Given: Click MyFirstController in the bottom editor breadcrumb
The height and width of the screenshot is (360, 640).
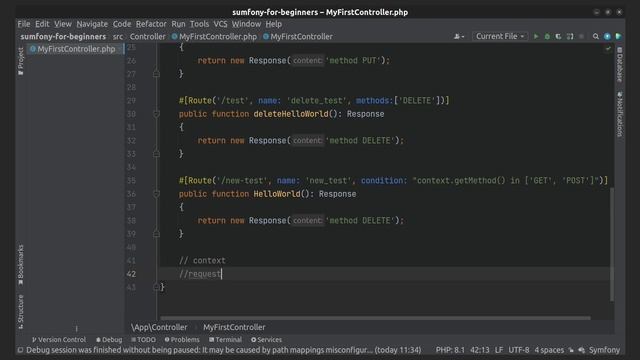Looking at the screenshot, I should pos(234,327).
